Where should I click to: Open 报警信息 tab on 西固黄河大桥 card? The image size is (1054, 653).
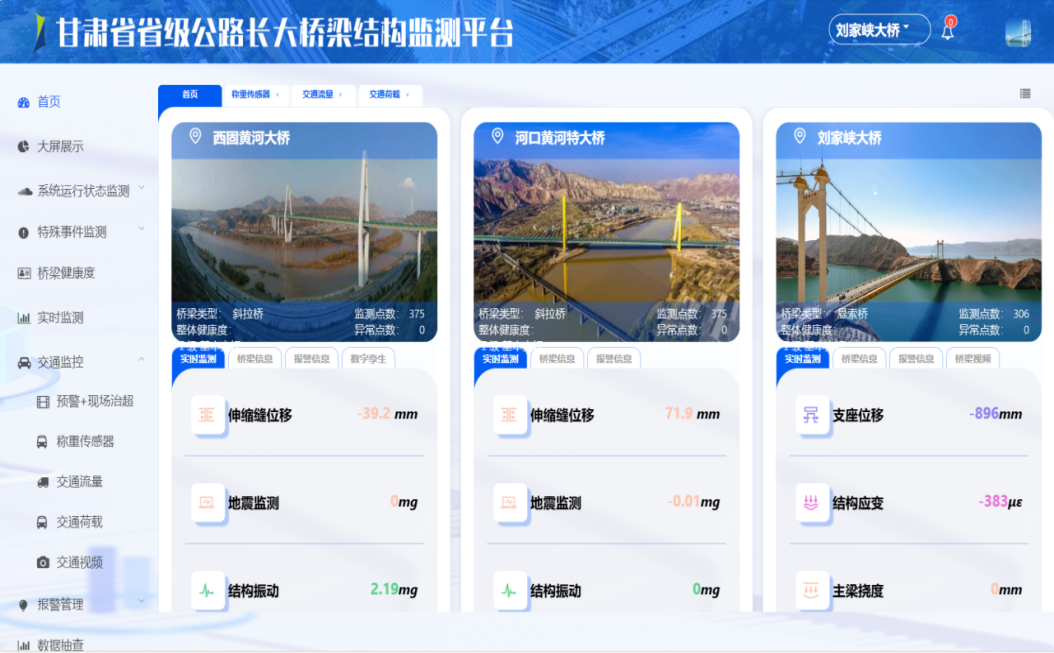click(x=311, y=359)
